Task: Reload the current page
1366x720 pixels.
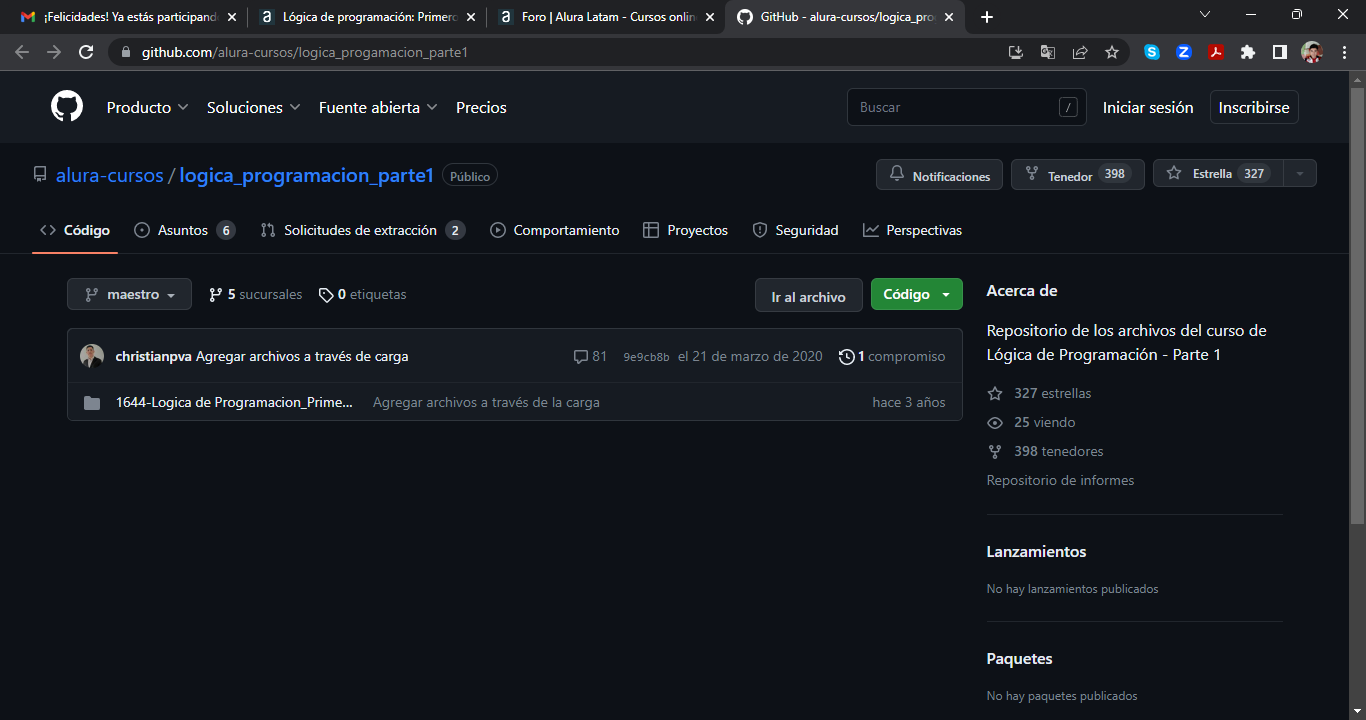Action: click(86, 52)
